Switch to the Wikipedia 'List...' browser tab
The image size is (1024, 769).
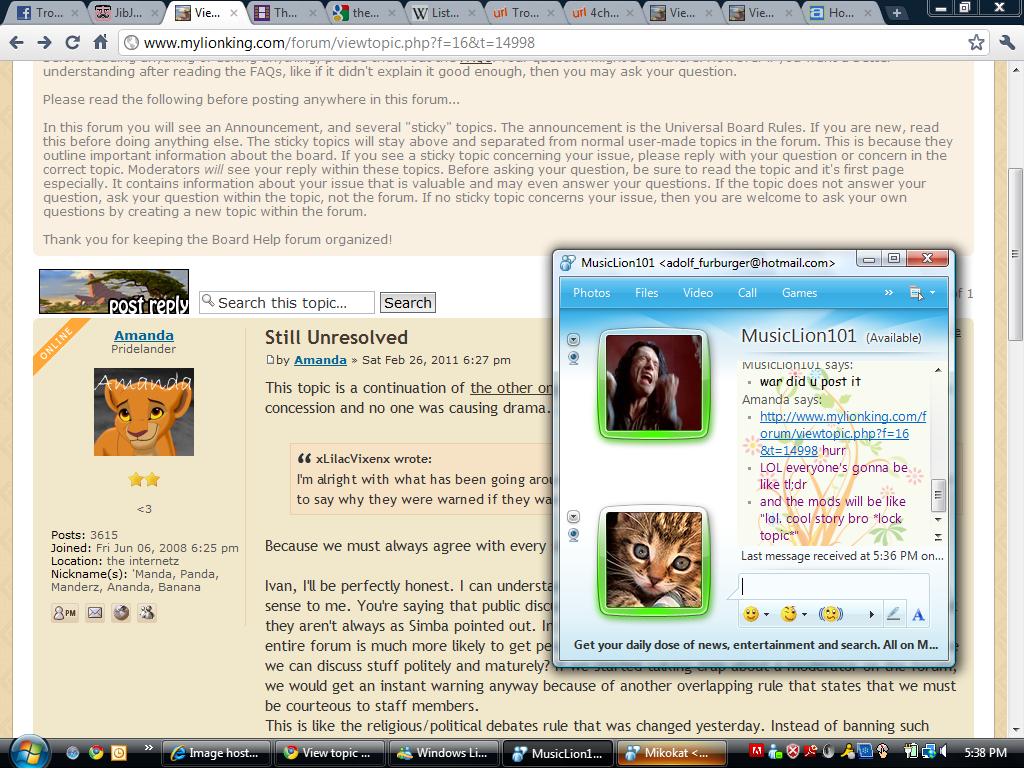(x=436, y=13)
